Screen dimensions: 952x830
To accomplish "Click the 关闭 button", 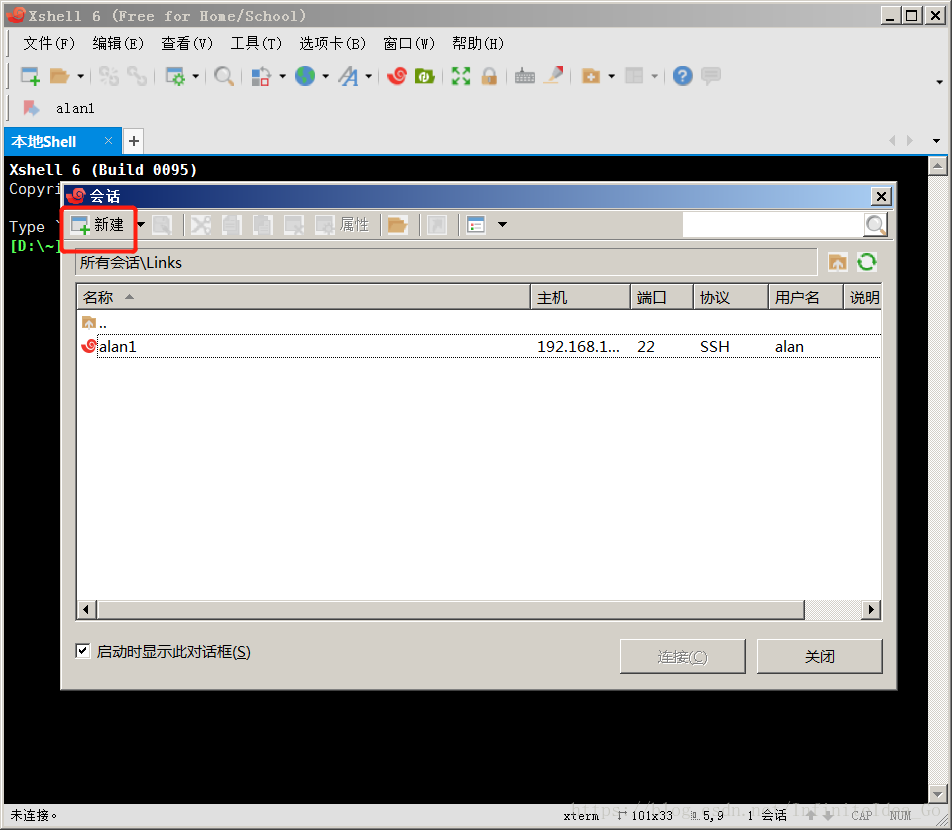I will click(x=820, y=656).
